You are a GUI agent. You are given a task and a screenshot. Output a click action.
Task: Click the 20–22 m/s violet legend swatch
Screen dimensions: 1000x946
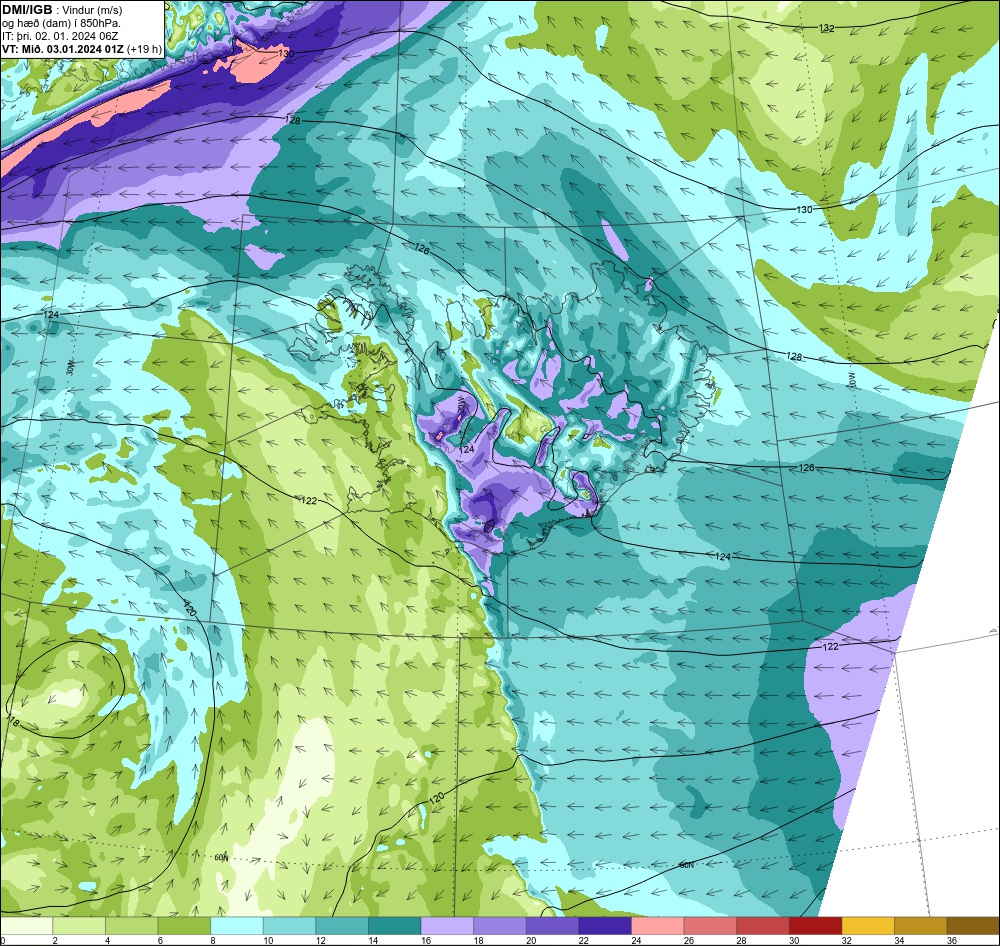(552, 926)
